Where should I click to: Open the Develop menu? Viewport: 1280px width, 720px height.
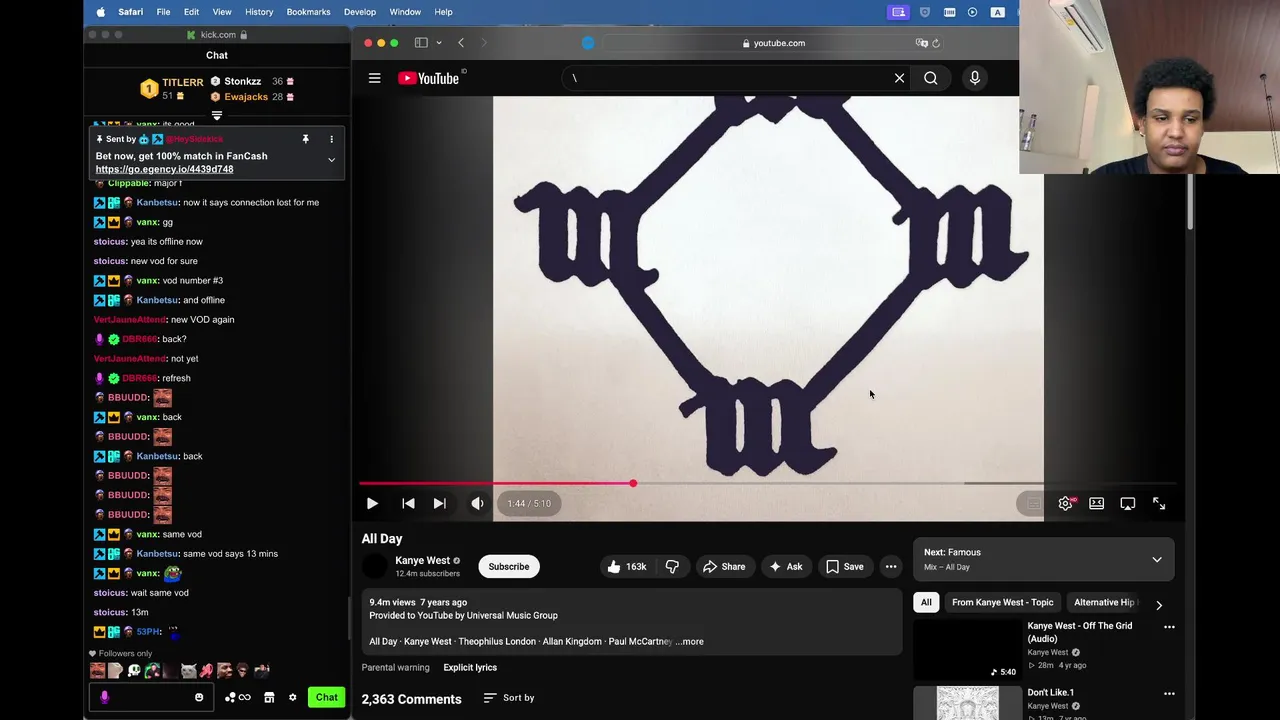pos(360,12)
